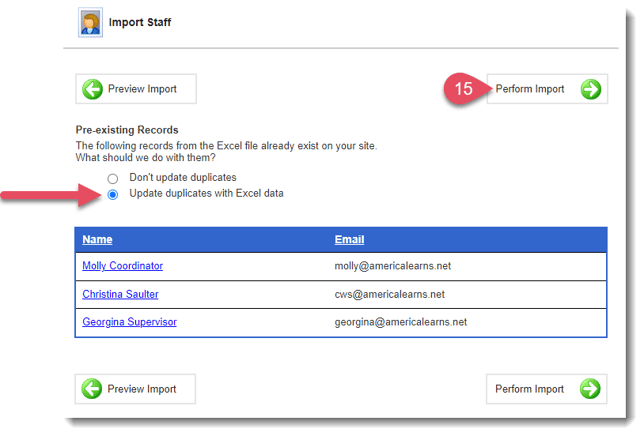This screenshot has height=436, width=644.
Task: Click the georgina@americalearns.net email cell
Action: pos(401,323)
